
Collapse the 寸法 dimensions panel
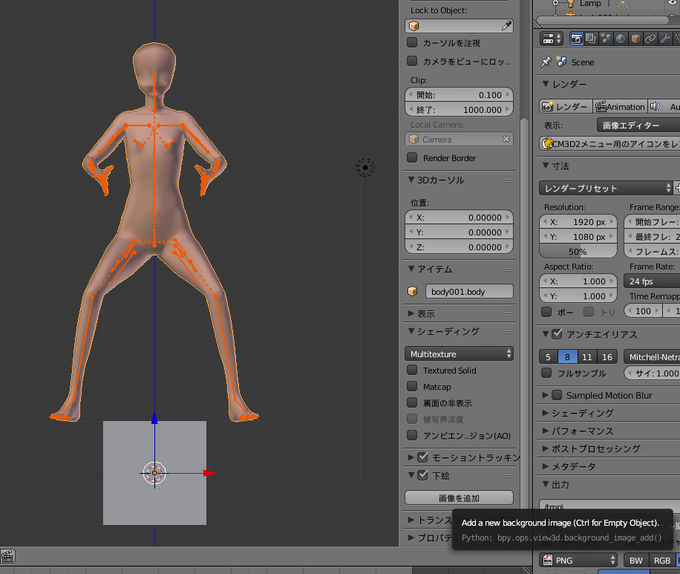[x=546, y=166]
